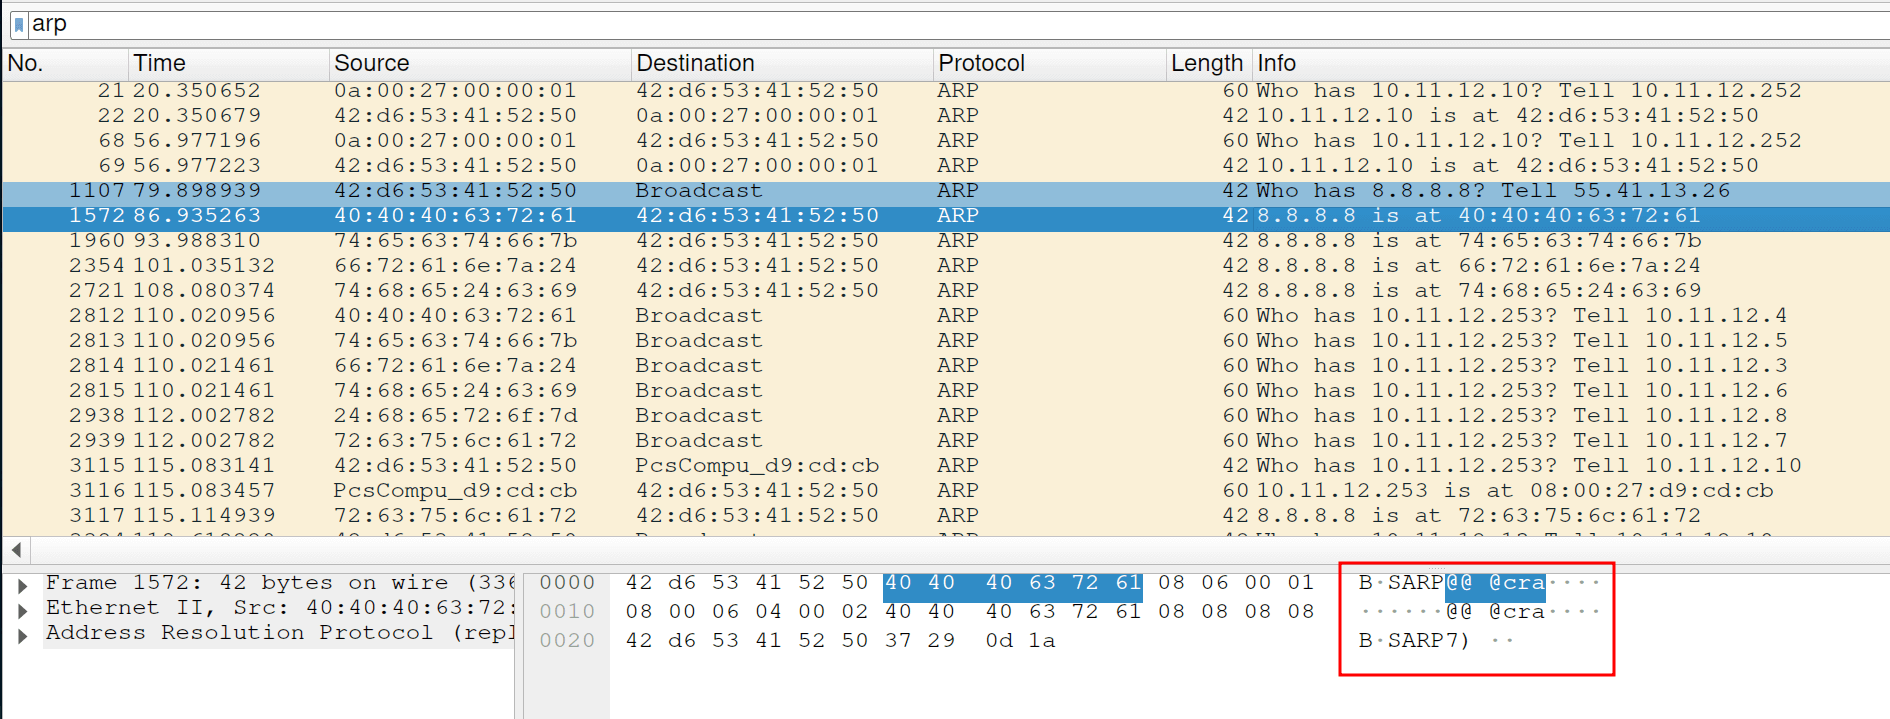Sort packets by the Time column header
This screenshot has height=719, width=1890.
coord(228,63)
